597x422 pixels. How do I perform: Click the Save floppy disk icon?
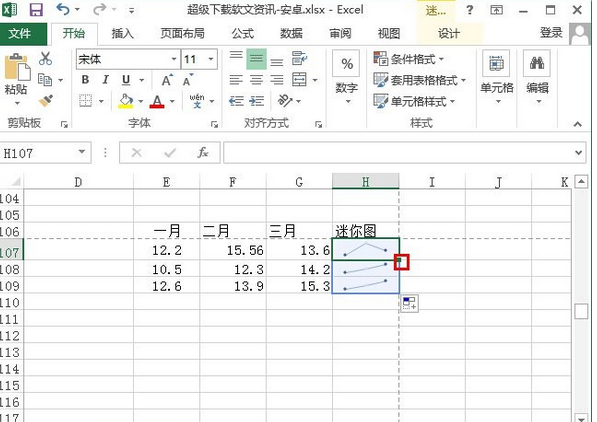coord(36,10)
